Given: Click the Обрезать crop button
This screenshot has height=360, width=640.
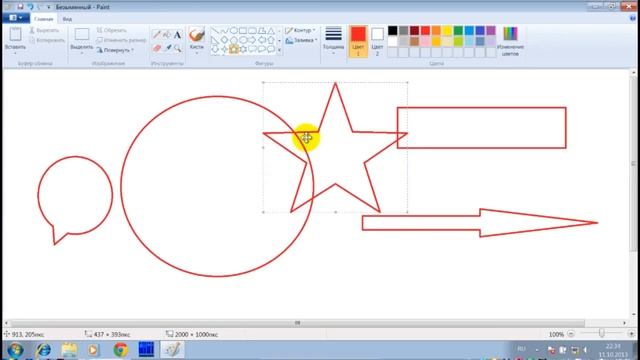Looking at the screenshot, I should (x=111, y=30).
